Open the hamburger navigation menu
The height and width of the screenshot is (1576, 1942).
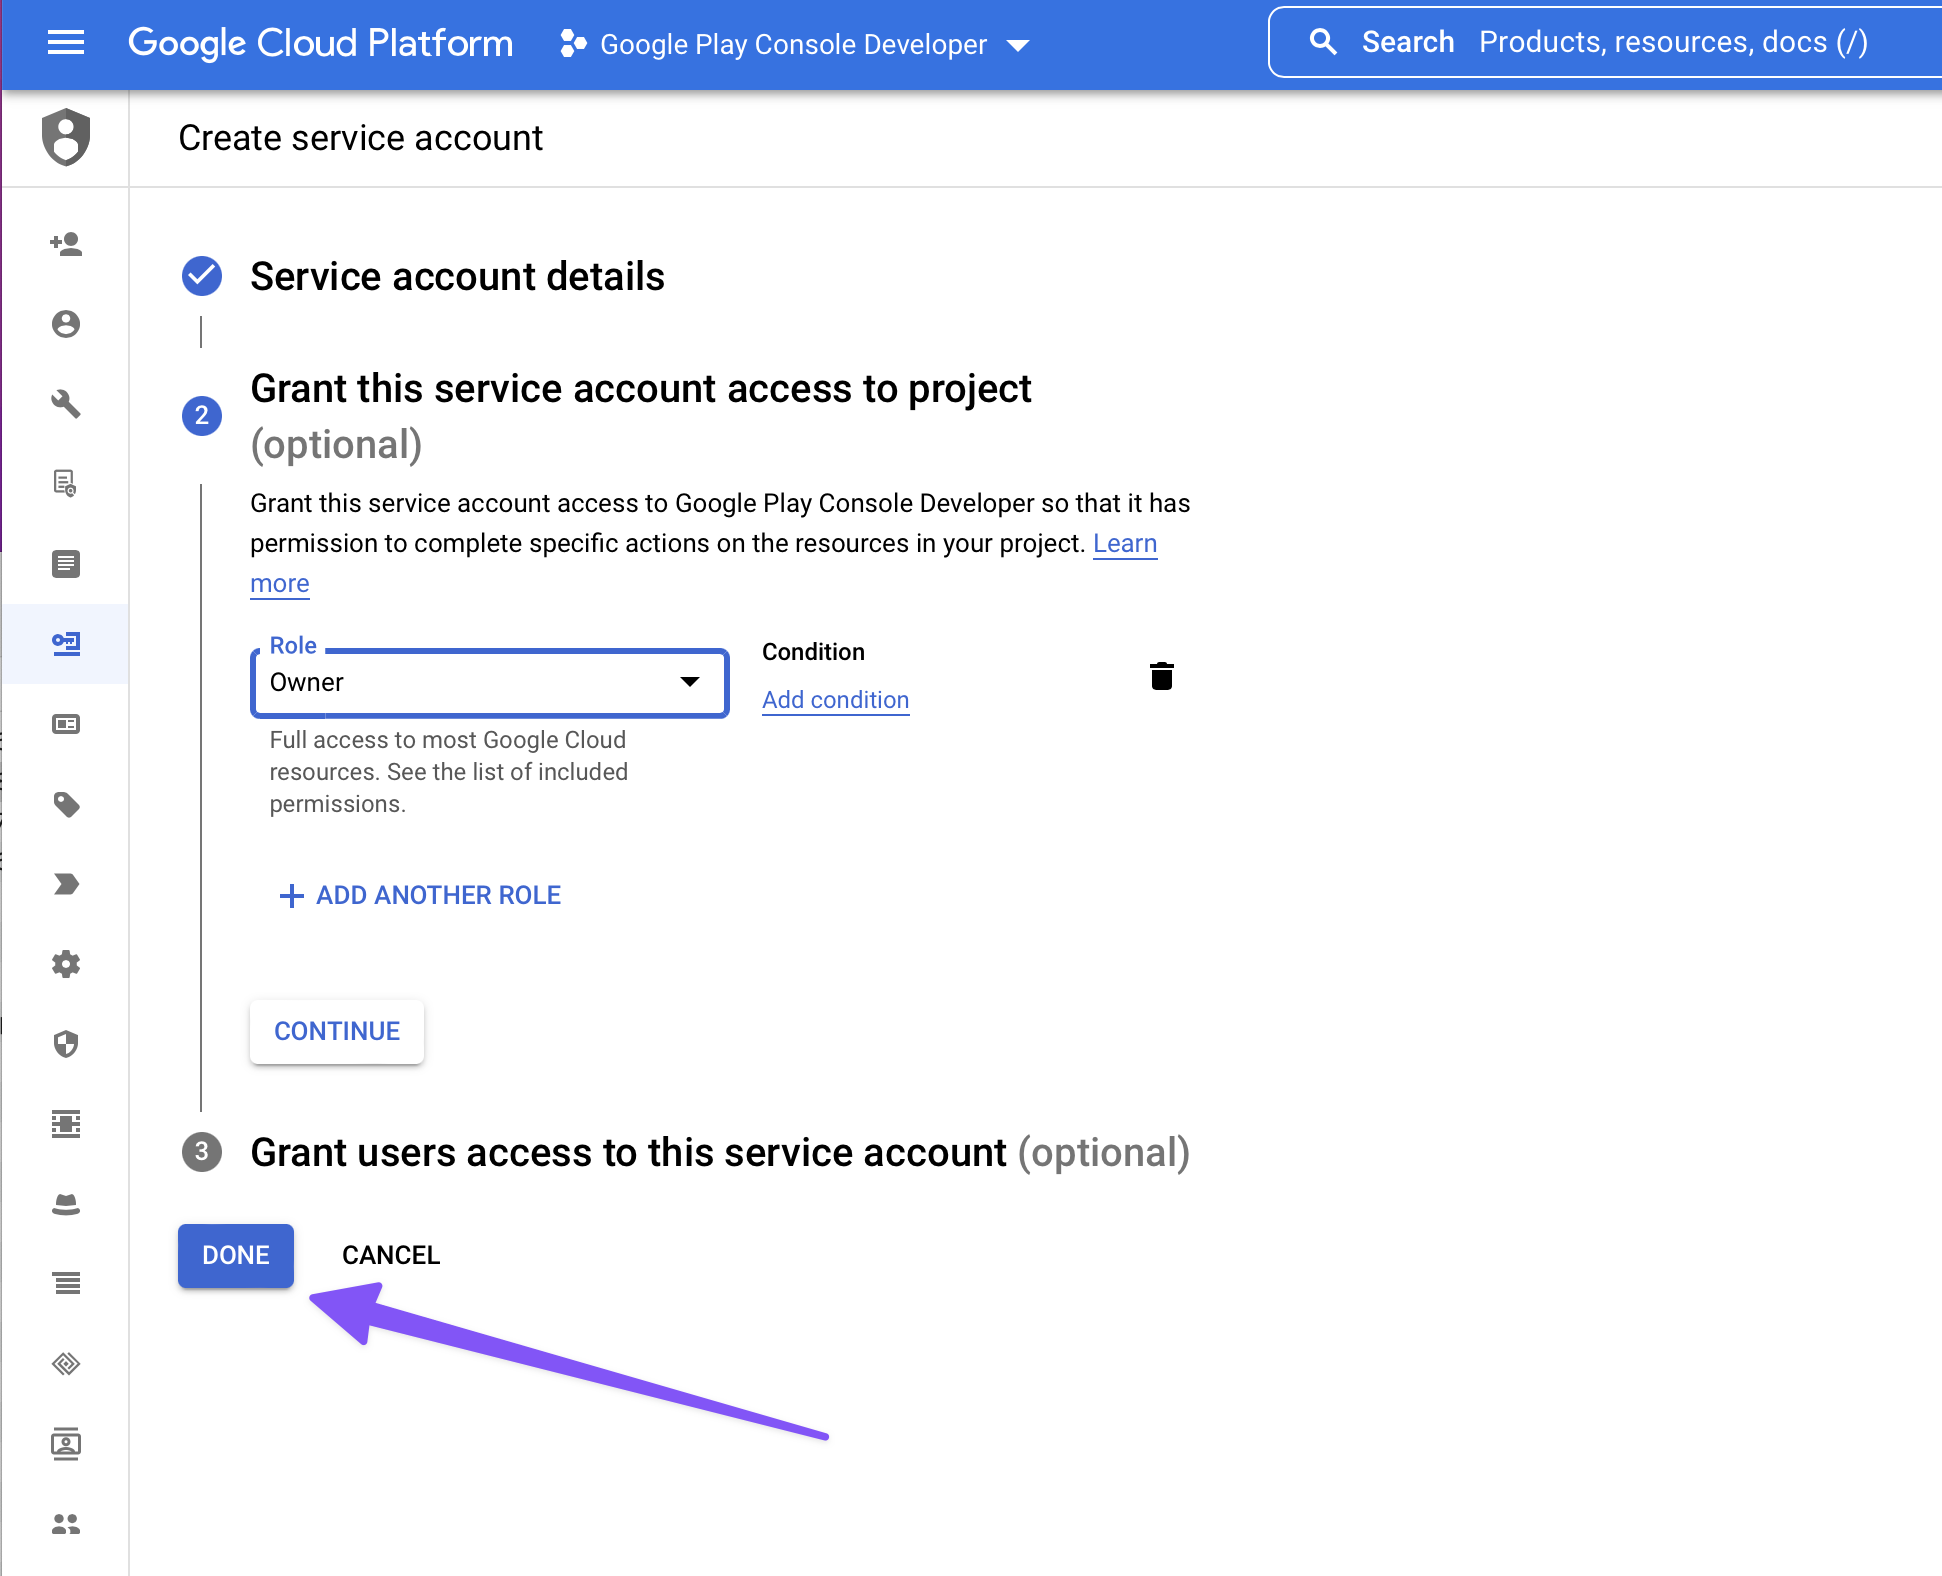pyautogui.click(x=66, y=43)
